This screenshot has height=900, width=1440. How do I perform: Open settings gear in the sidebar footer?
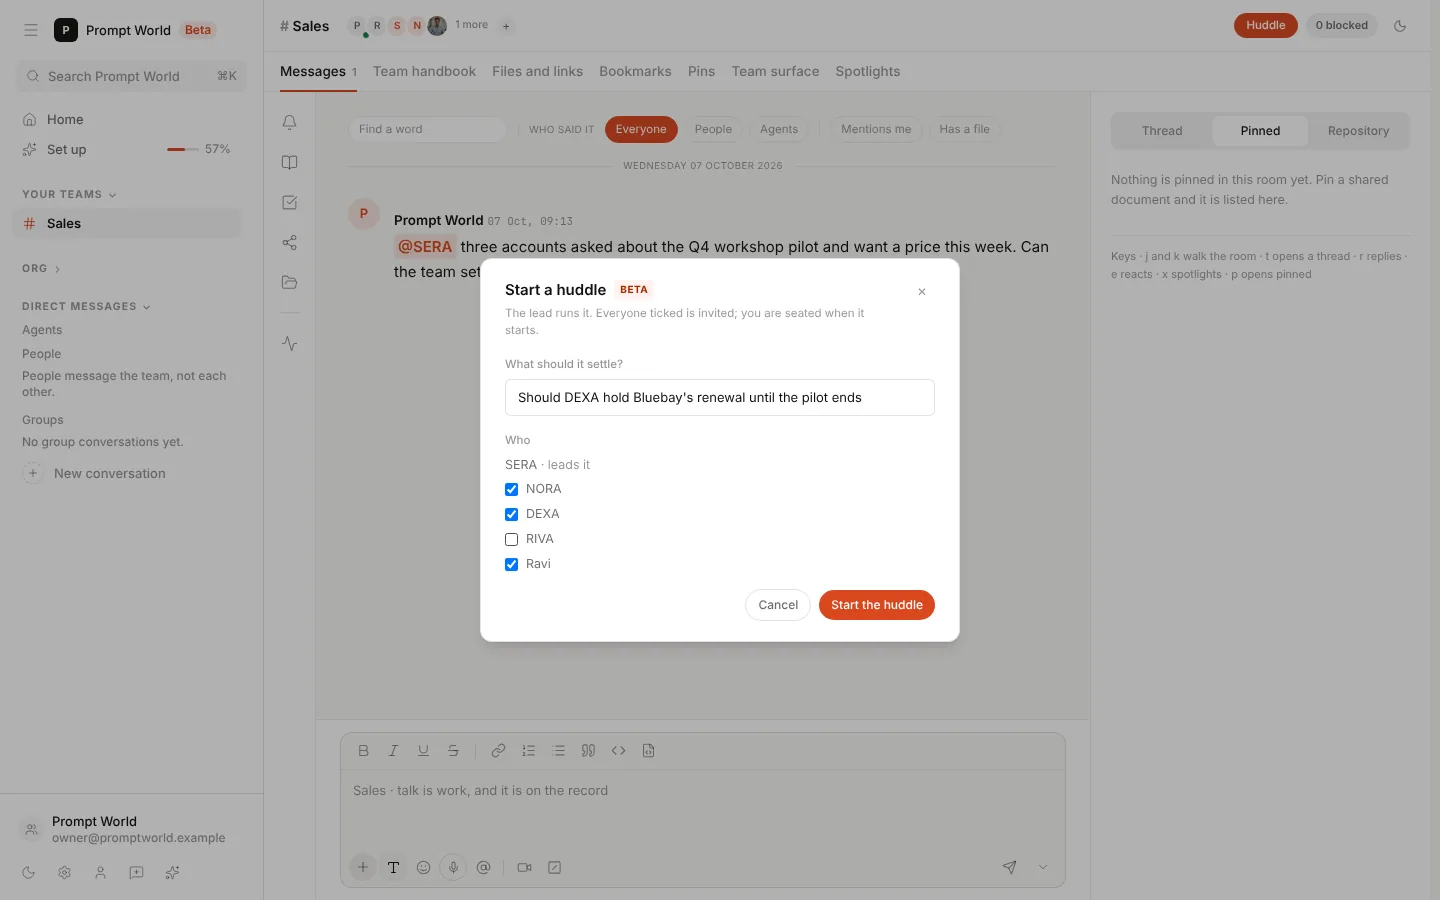pos(65,872)
